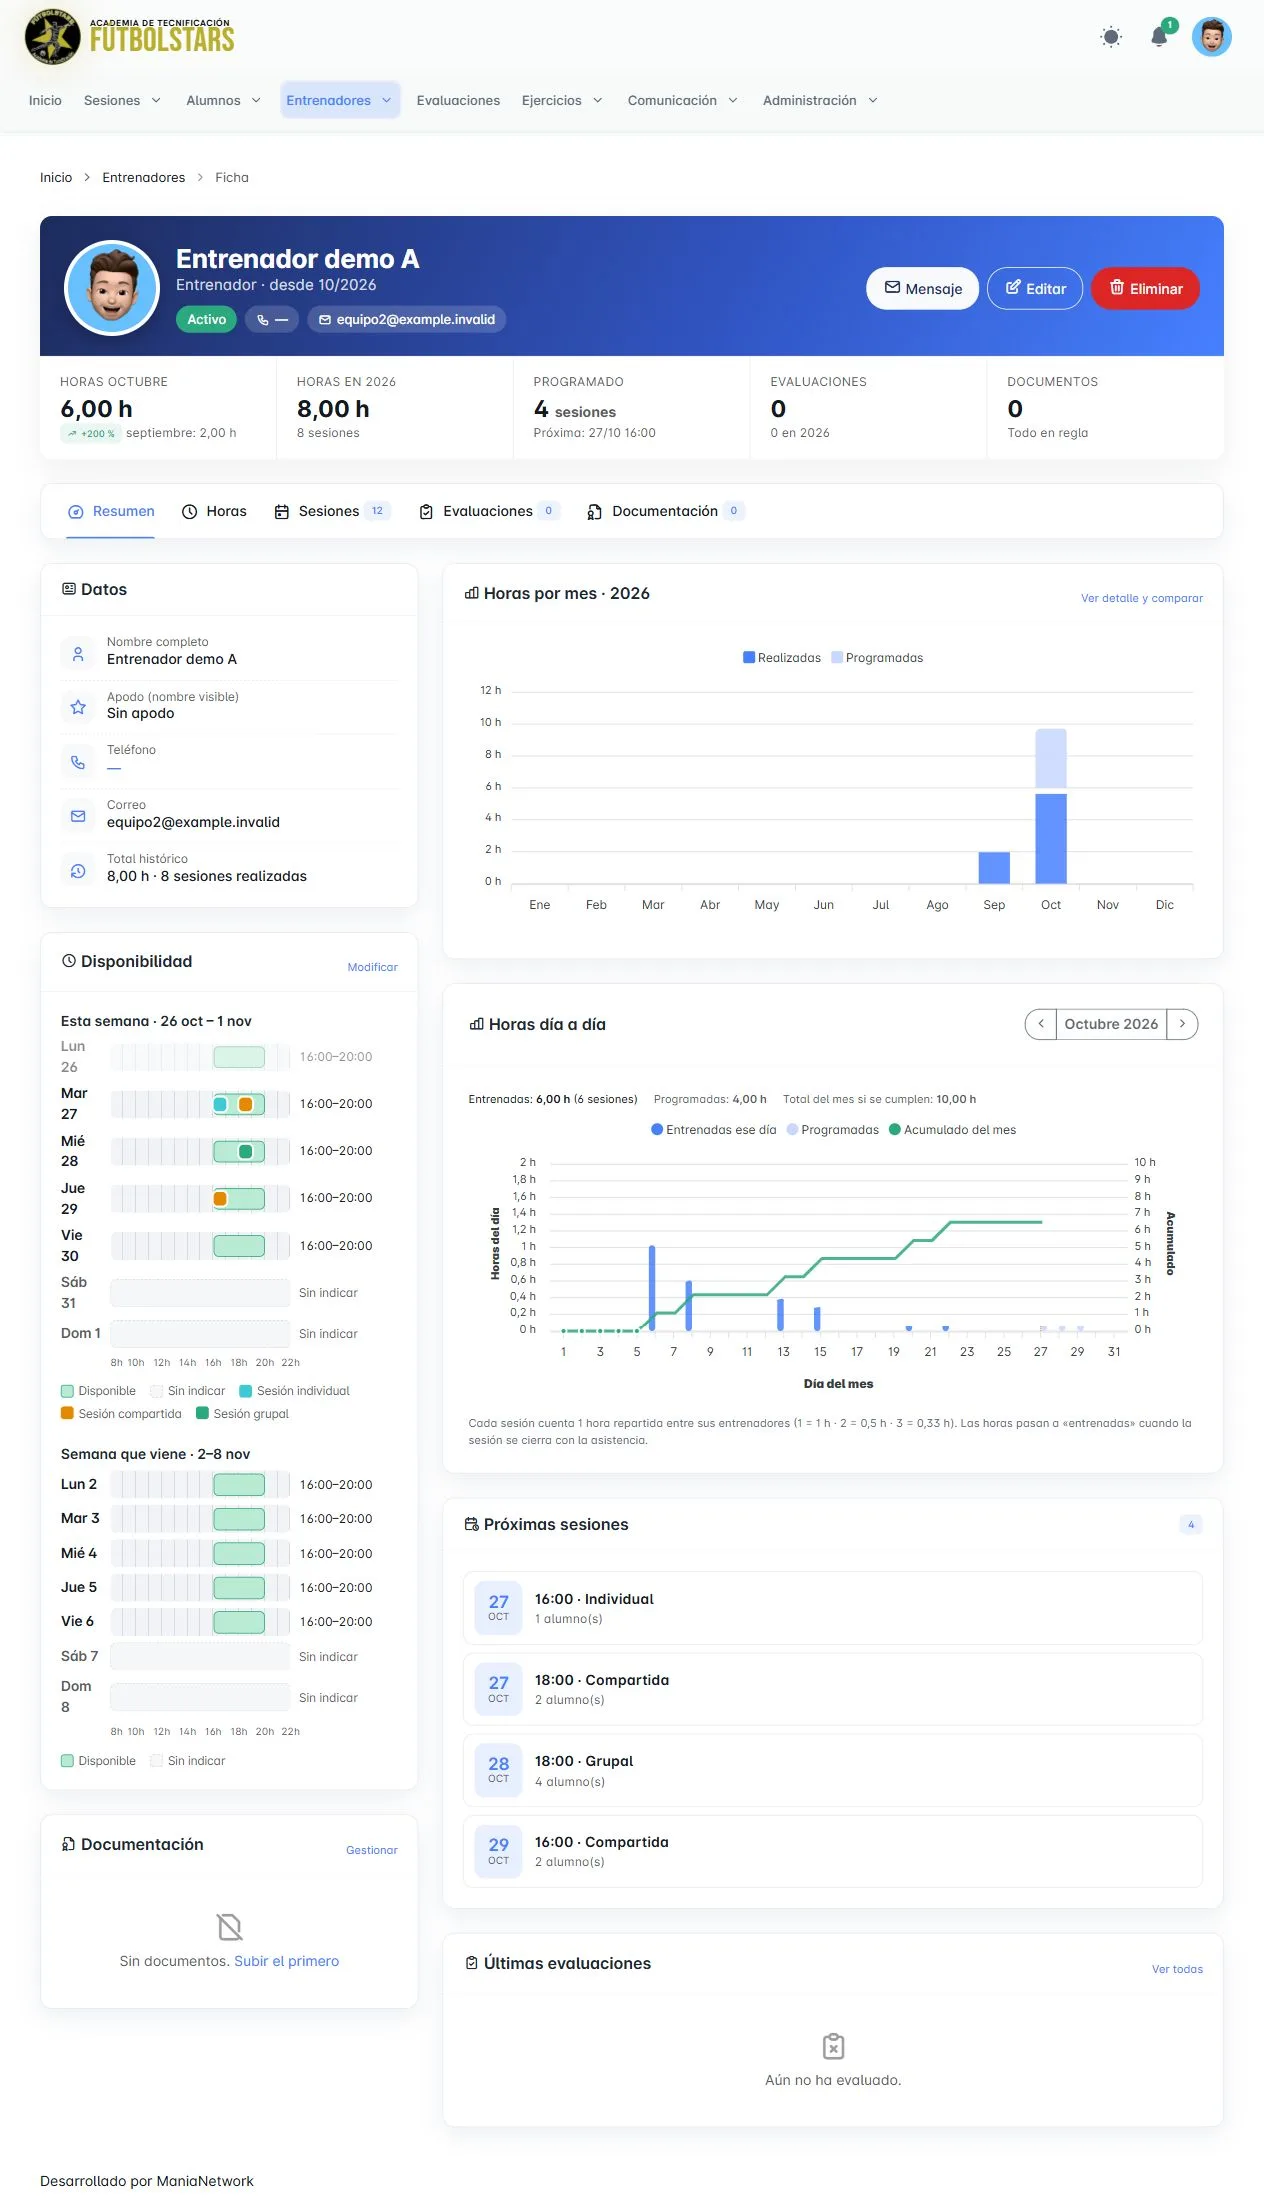The image size is (1264, 2210).
Task: Toggle the light/dark theme sun icon
Action: [1110, 37]
